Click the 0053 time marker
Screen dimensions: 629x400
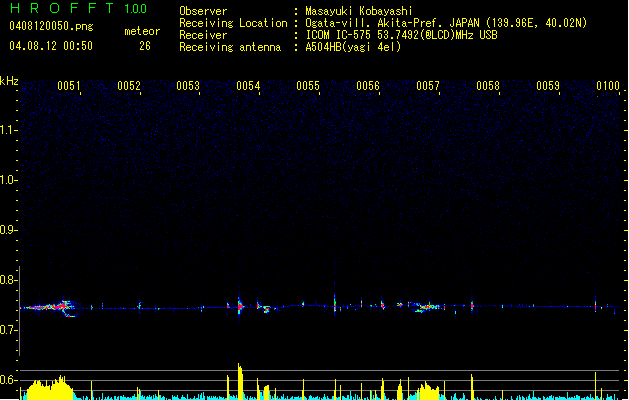pyautogui.click(x=188, y=85)
